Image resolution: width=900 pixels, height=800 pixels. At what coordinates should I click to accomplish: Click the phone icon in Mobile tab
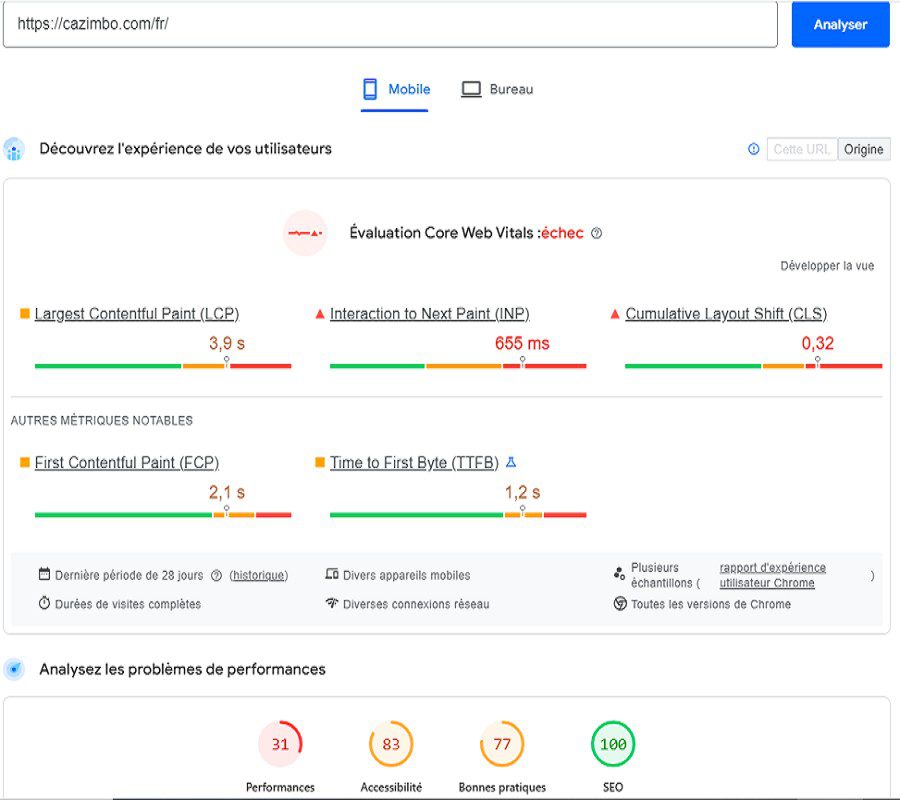click(x=370, y=89)
